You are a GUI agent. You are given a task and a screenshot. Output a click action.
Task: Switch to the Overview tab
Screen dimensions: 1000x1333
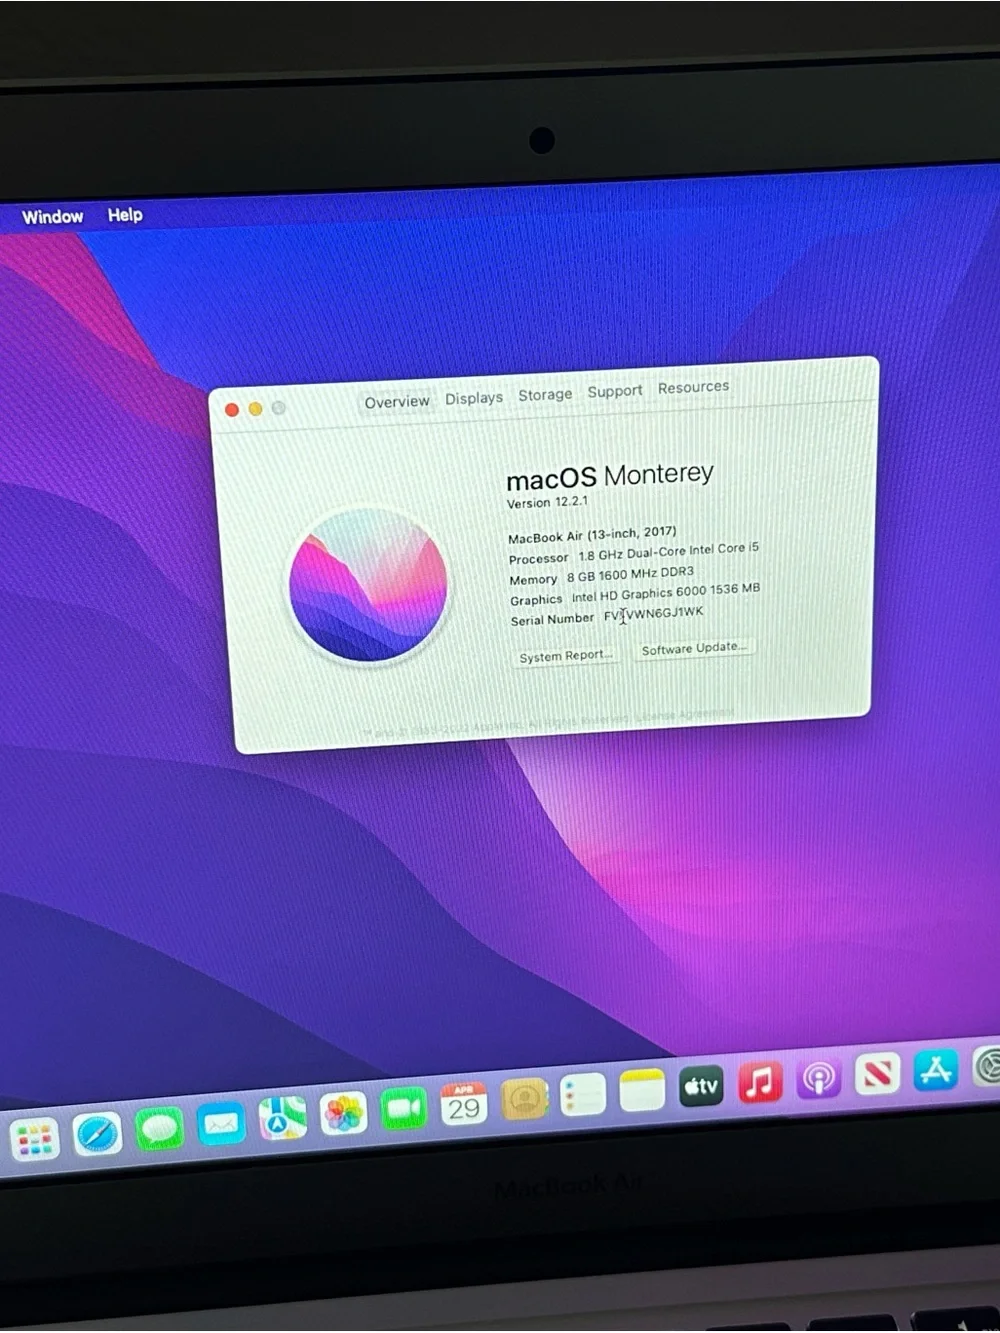[397, 402]
